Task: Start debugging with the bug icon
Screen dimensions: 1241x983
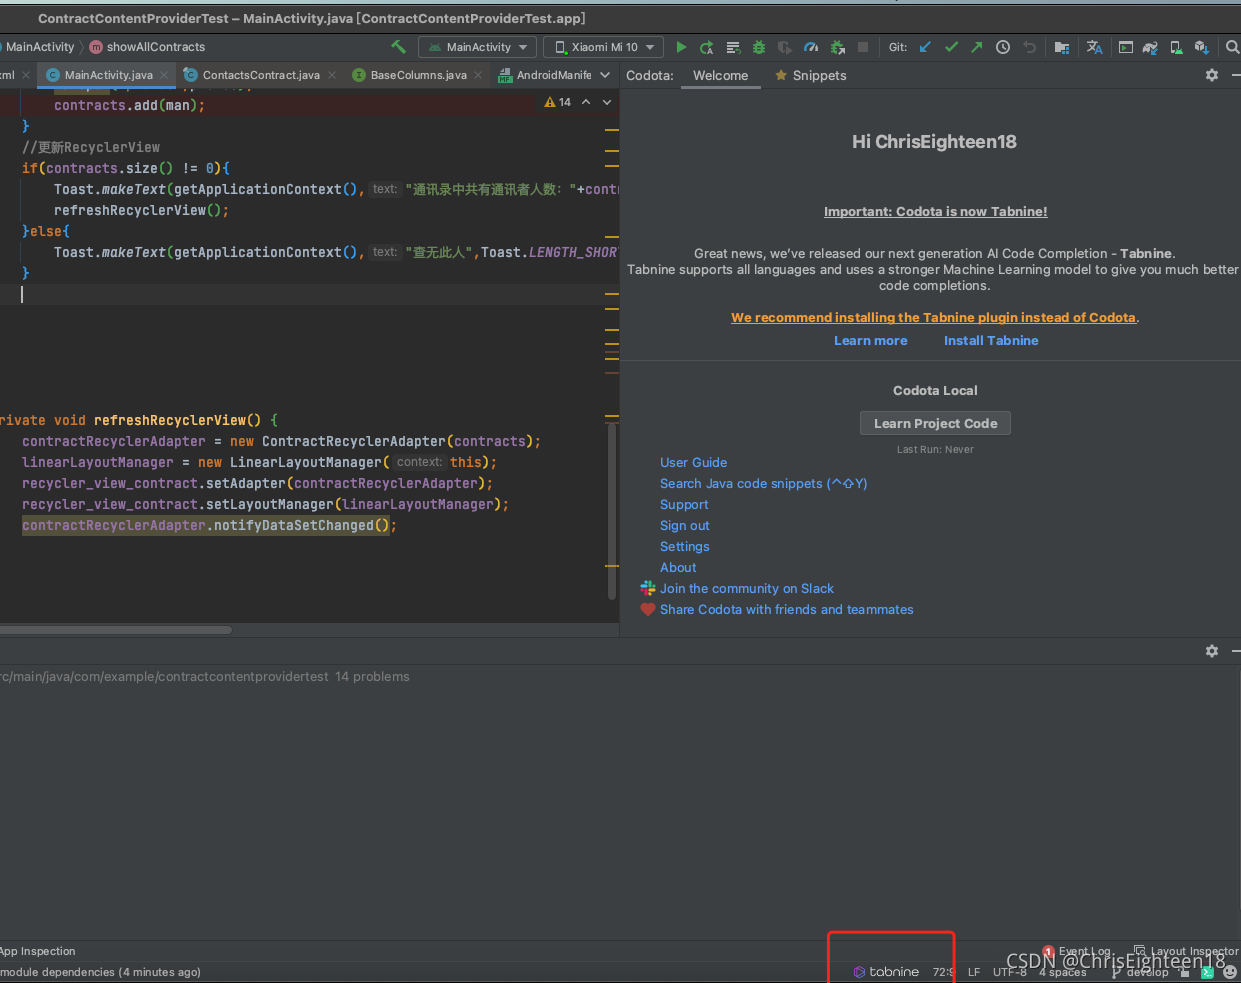Action: [x=758, y=46]
